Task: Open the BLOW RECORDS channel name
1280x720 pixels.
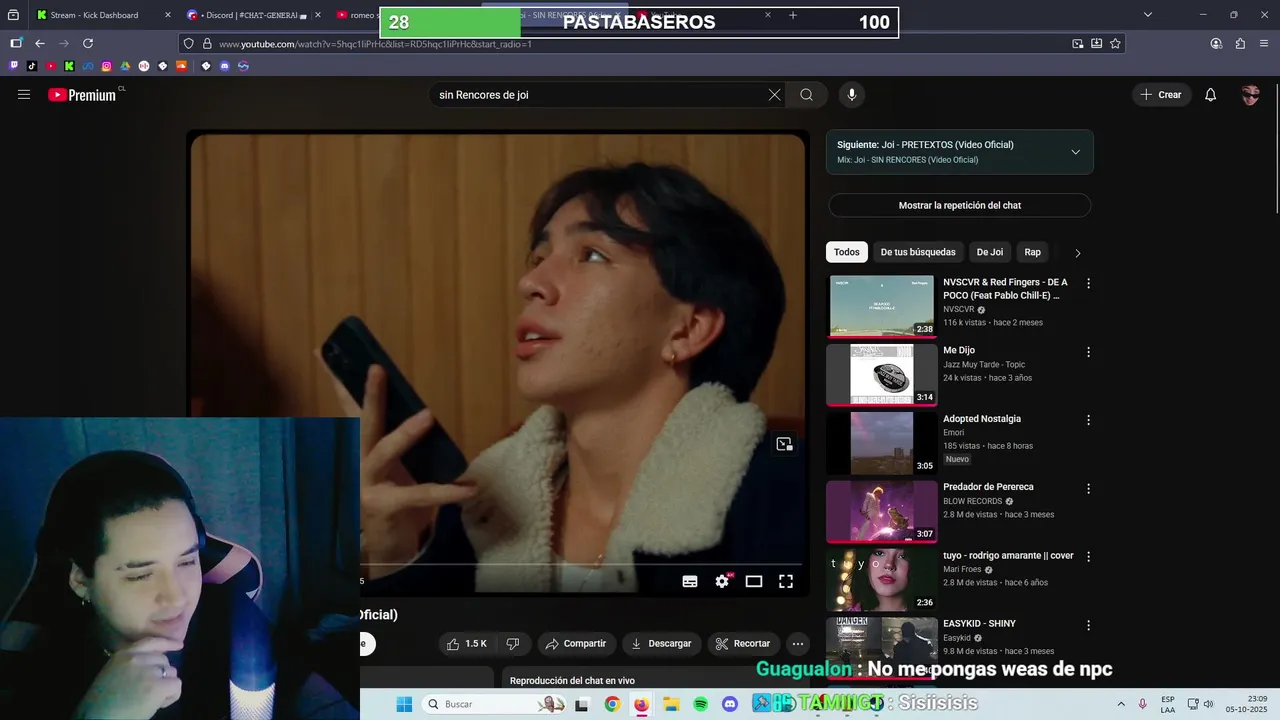Action: click(x=972, y=501)
